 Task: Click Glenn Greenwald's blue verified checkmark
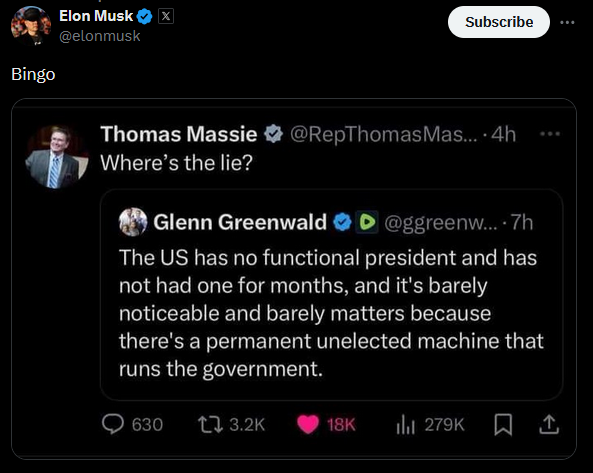(343, 222)
